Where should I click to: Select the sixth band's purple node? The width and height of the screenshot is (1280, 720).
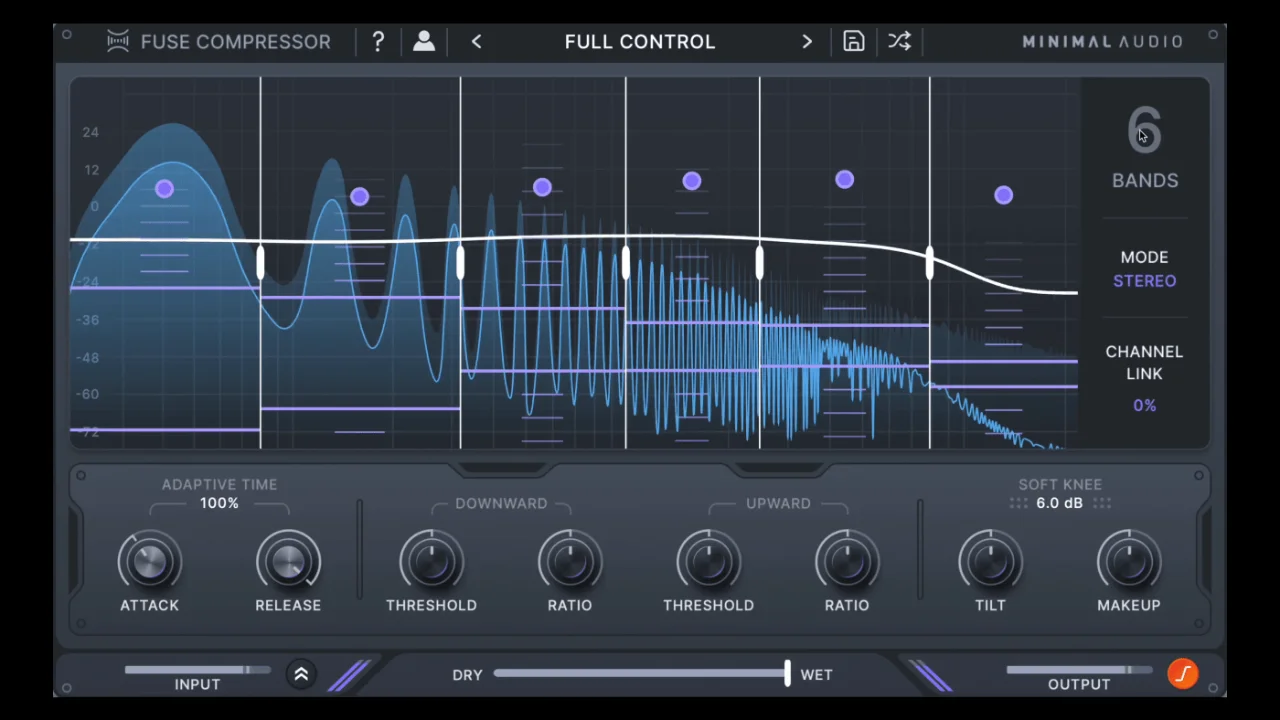[1004, 196]
